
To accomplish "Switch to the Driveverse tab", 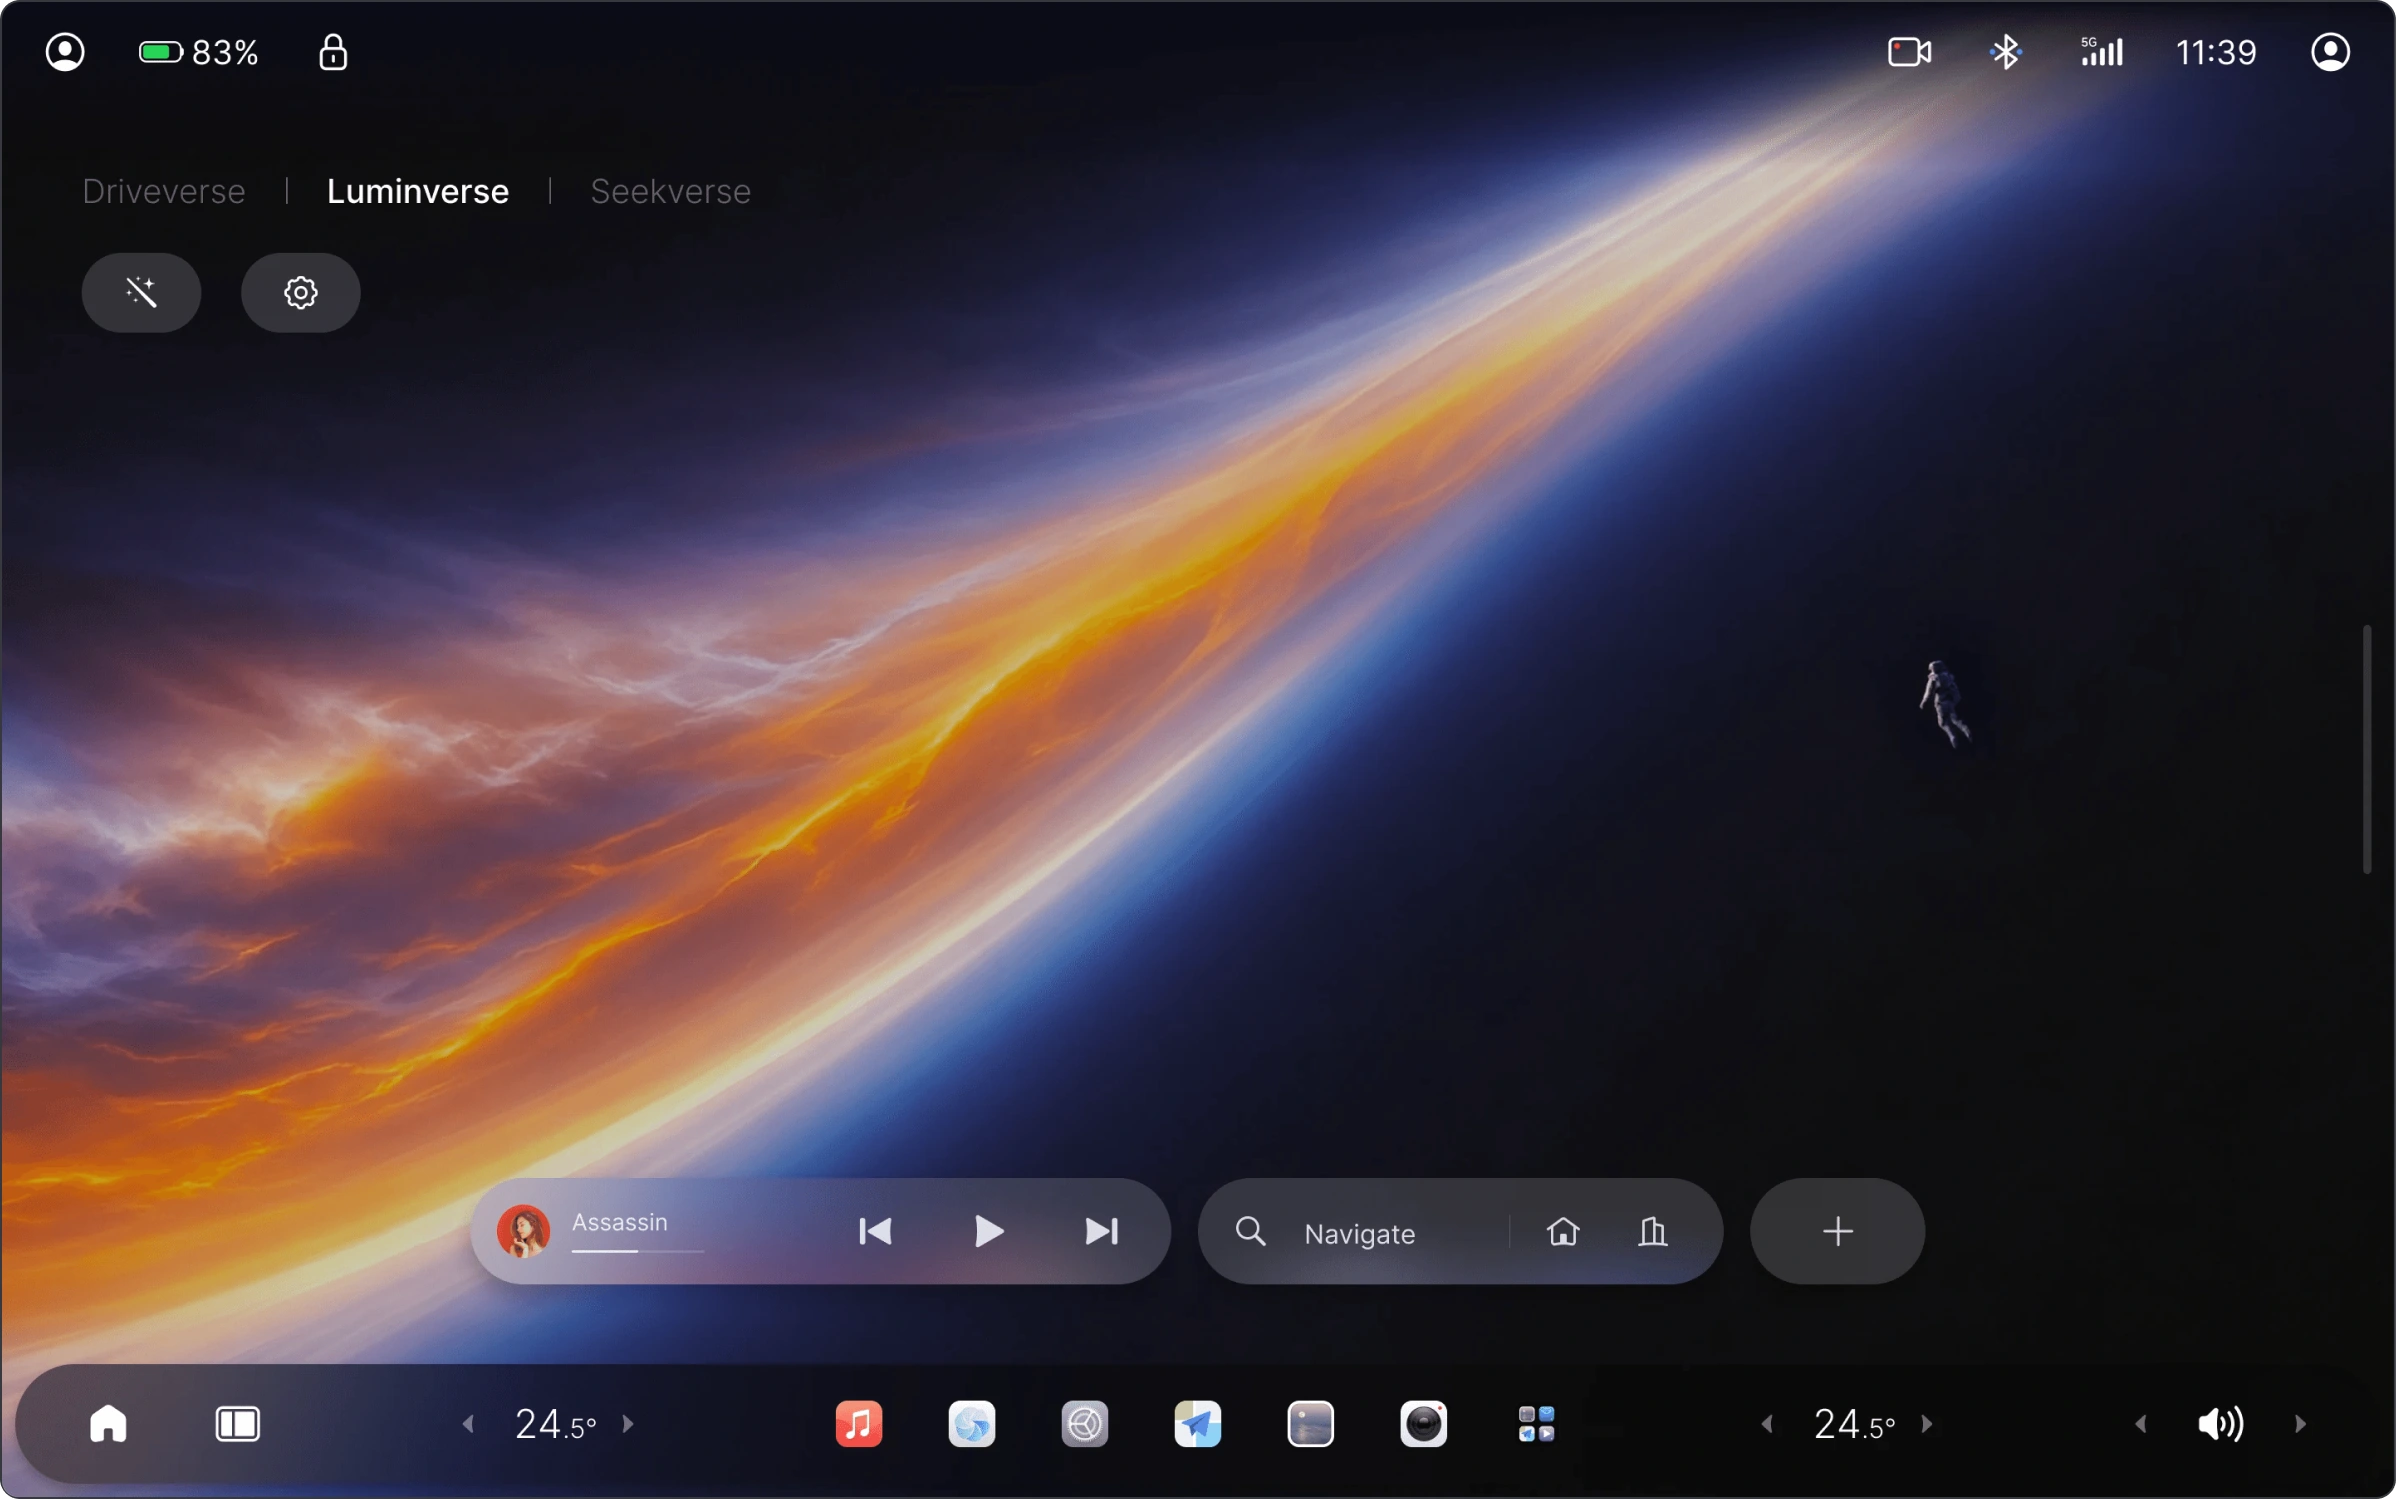I will click(164, 191).
